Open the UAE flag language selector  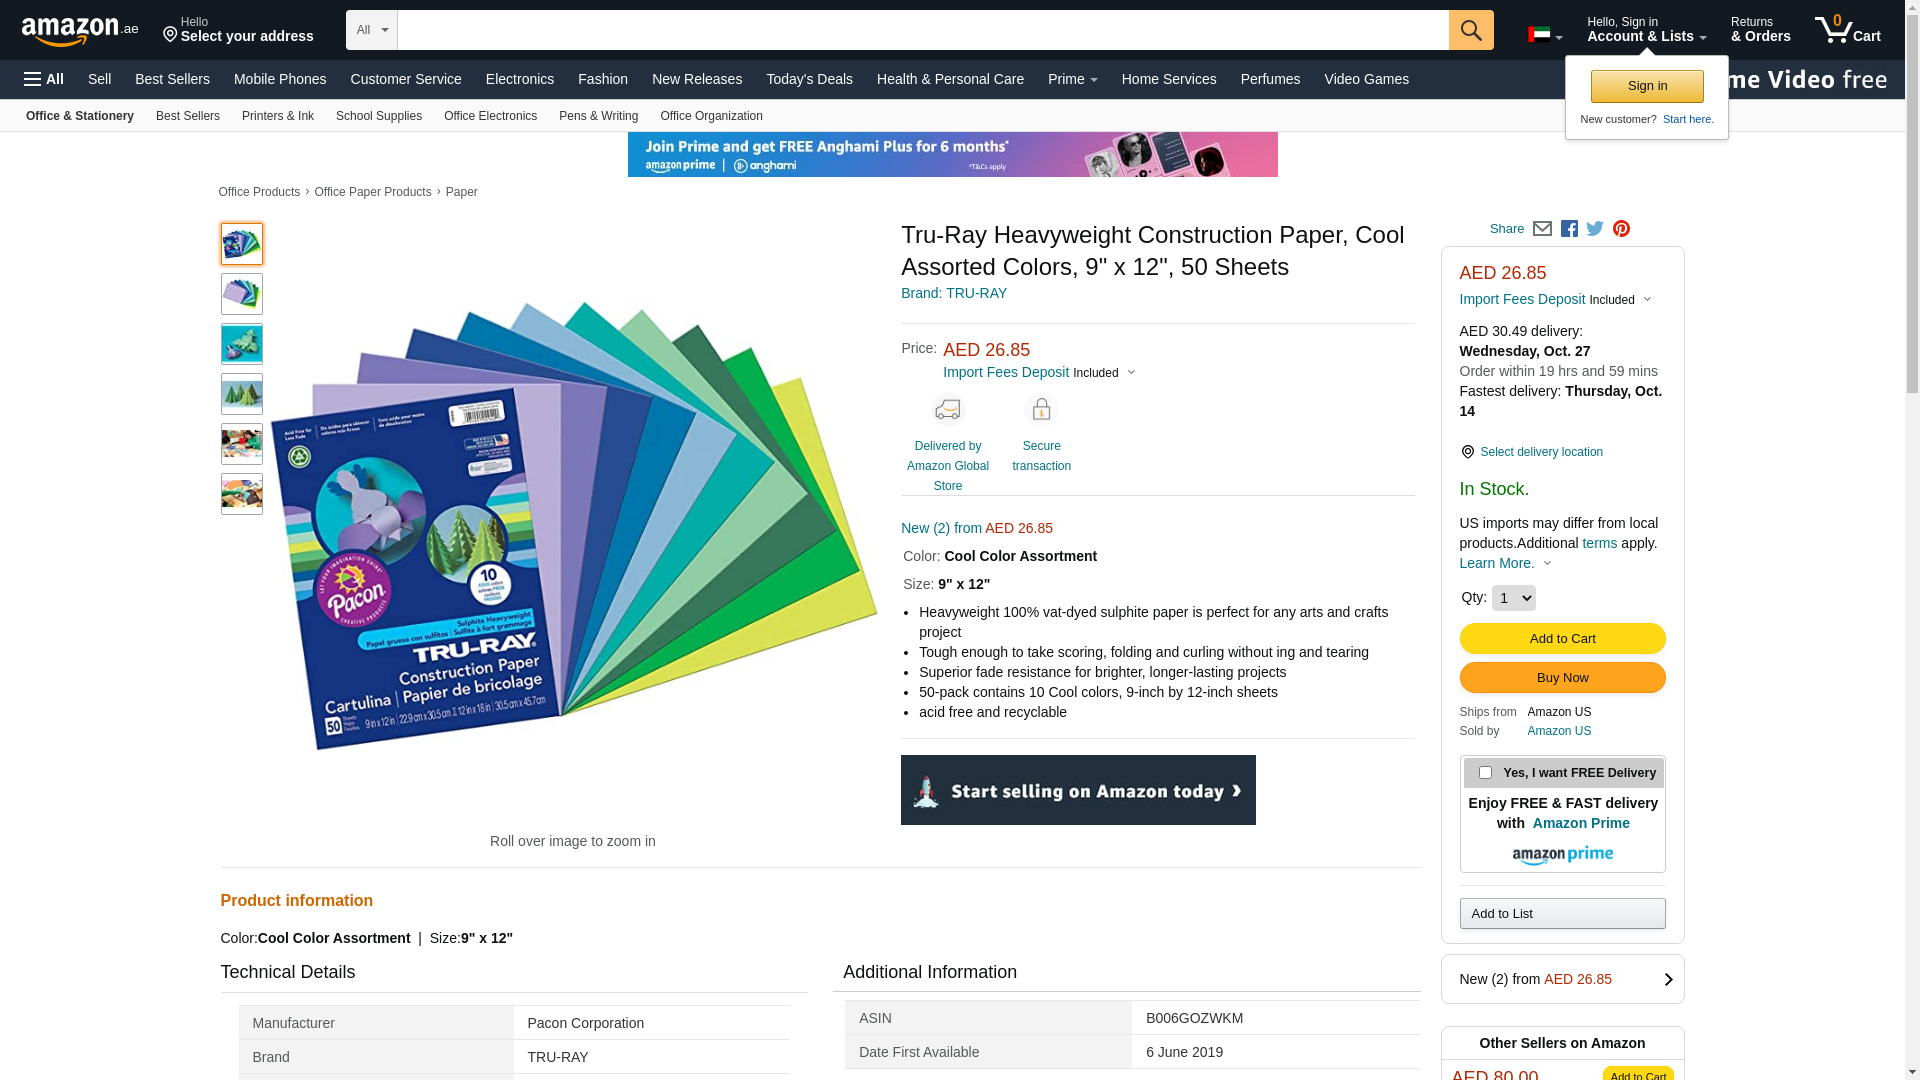coord(1544,36)
